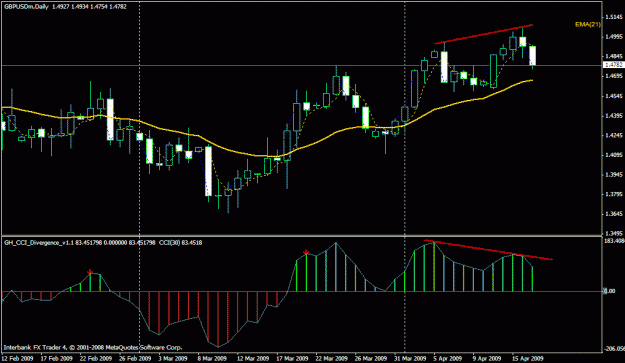The height and width of the screenshot is (363, 625).
Task: Click the 1.4845 price axis label
Action: click(x=614, y=56)
